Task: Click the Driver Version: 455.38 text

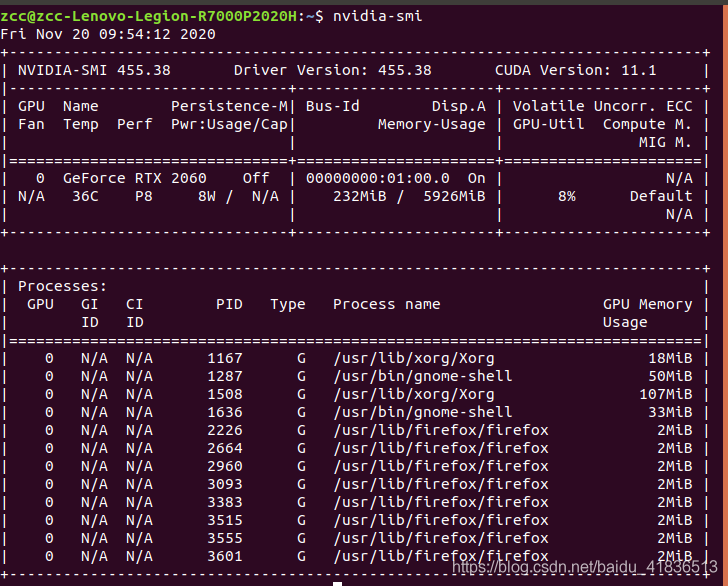Action: pyautogui.click(x=332, y=70)
